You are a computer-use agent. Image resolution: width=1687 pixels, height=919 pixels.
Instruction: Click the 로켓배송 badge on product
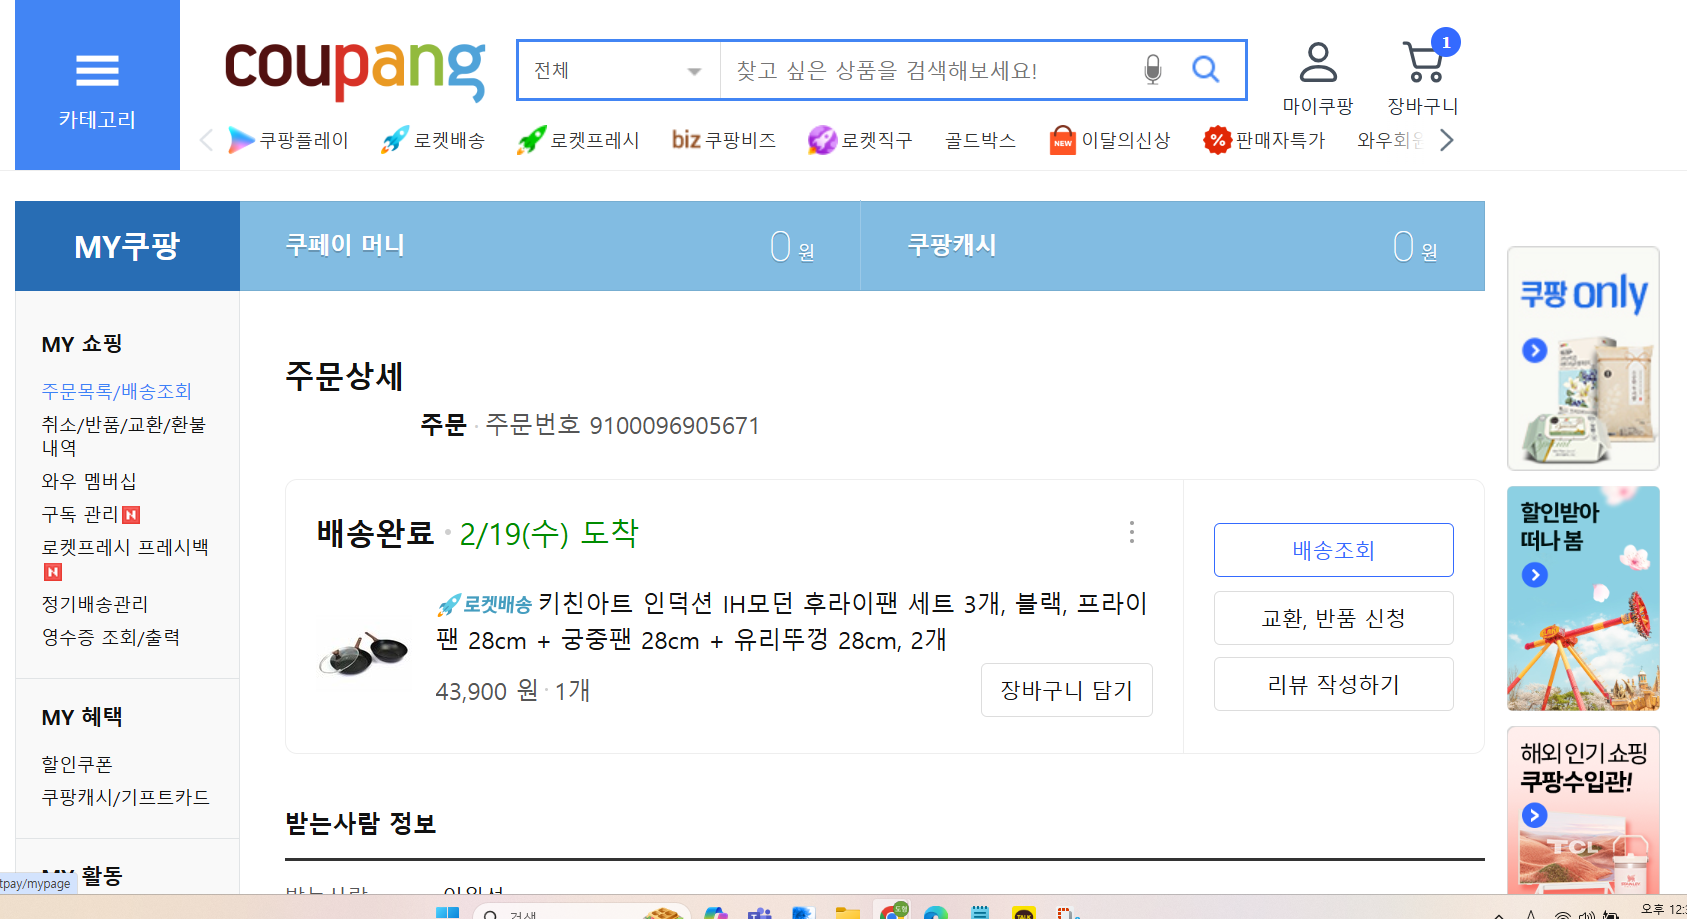[x=484, y=604]
